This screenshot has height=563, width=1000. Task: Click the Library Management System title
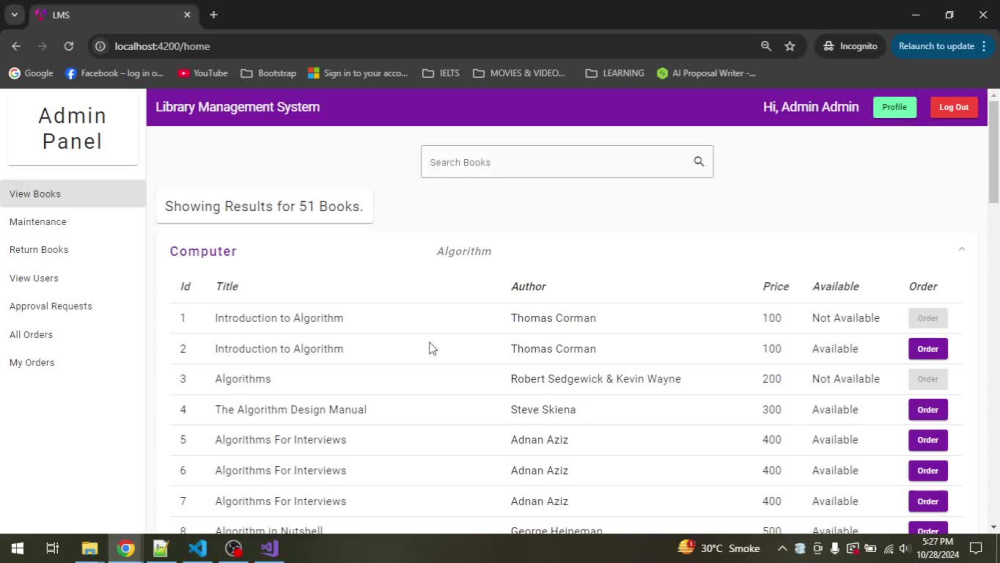point(237,107)
